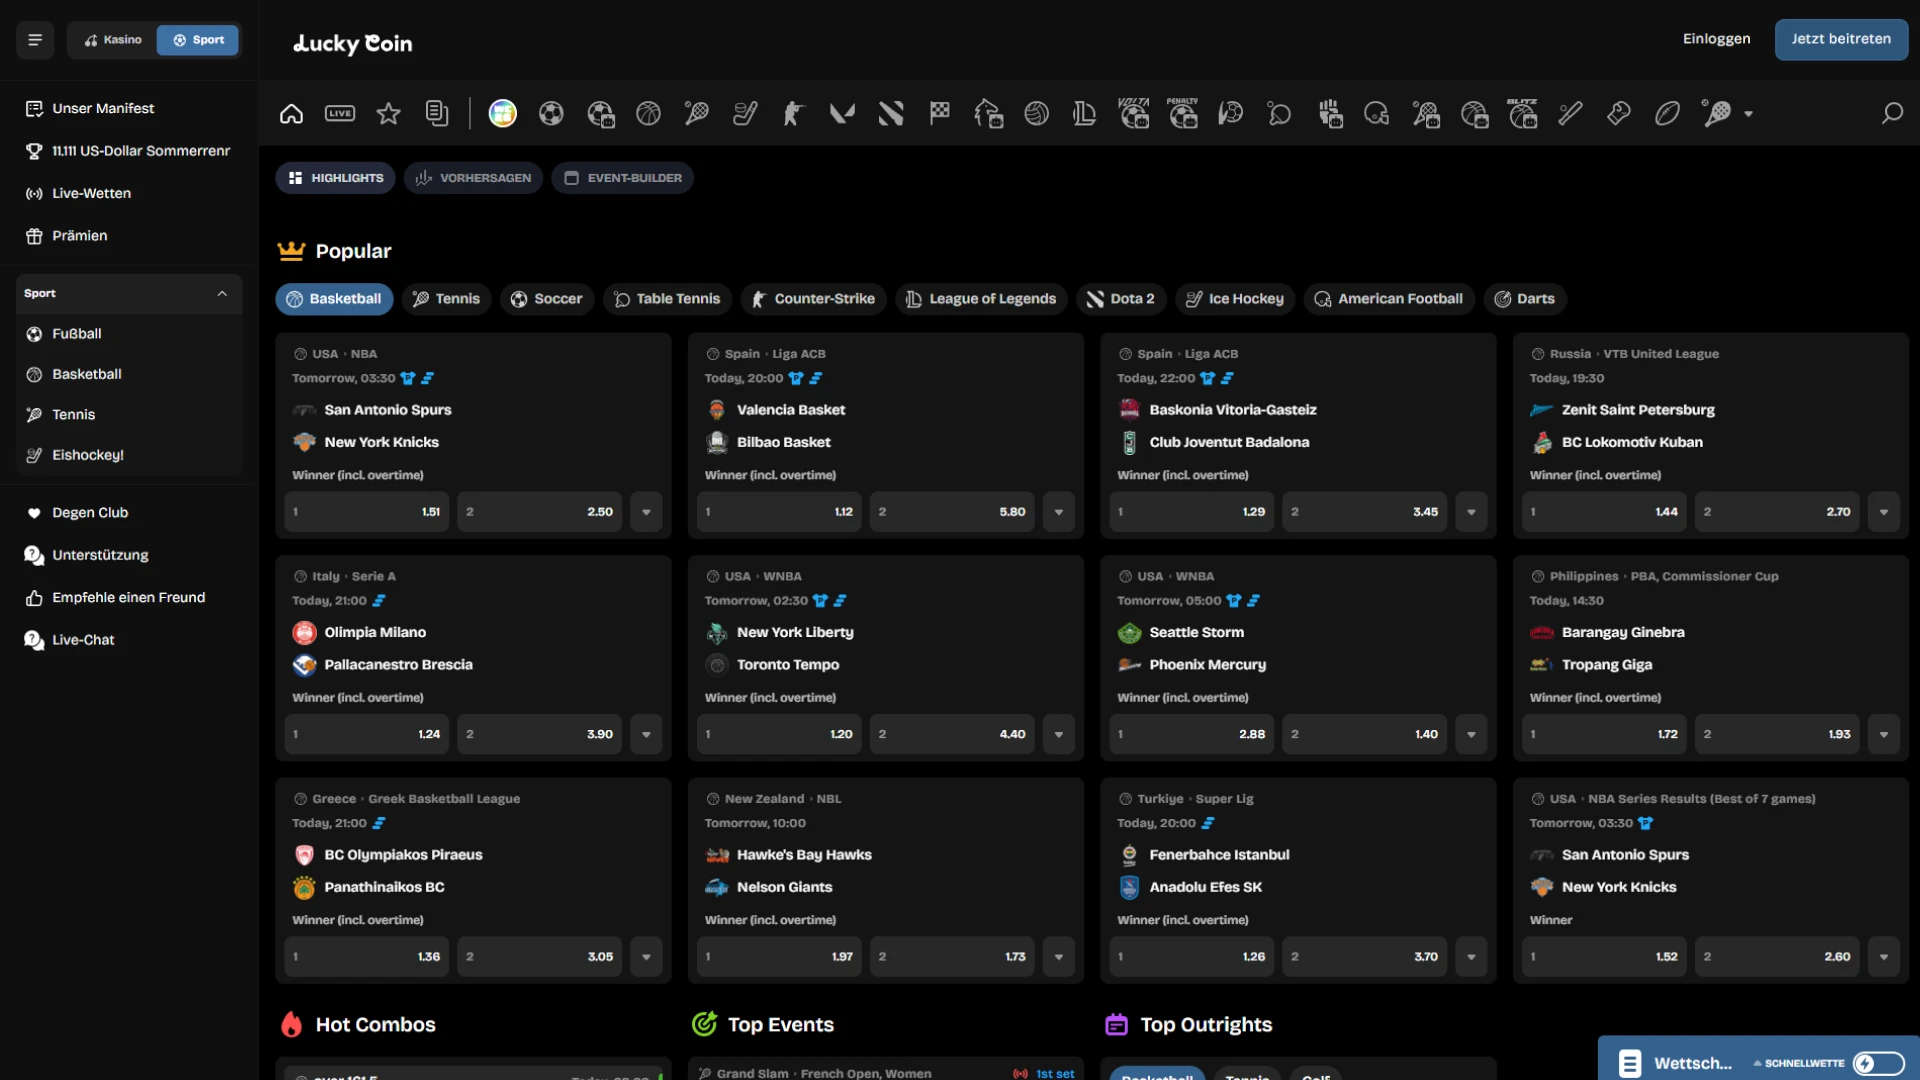Open Live-Chat in sidebar
This screenshot has height=1080, width=1920.
tap(83, 640)
